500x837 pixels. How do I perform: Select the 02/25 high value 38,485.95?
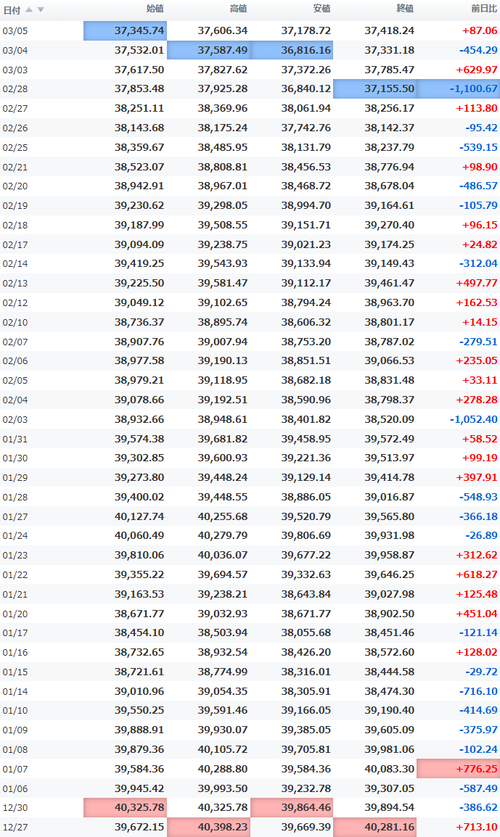point(223,147)
